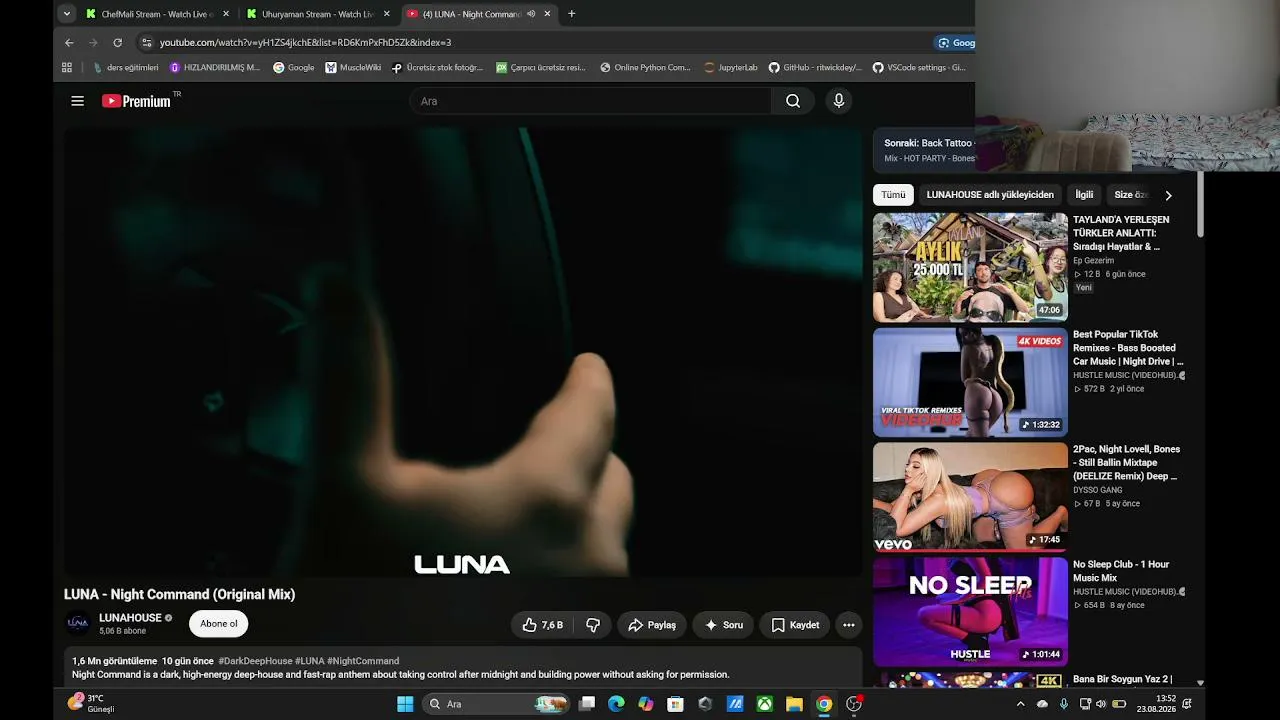Open Copilot from the taskbar

click(x=646, y=704)
